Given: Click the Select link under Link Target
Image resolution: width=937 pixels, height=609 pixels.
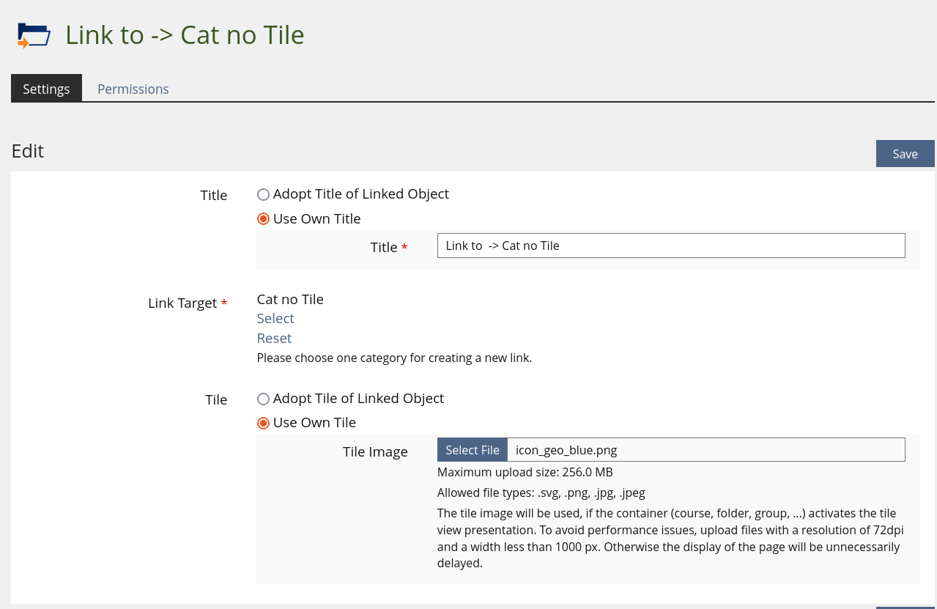Looking at the screenshot, I should [x=275, y=318].
